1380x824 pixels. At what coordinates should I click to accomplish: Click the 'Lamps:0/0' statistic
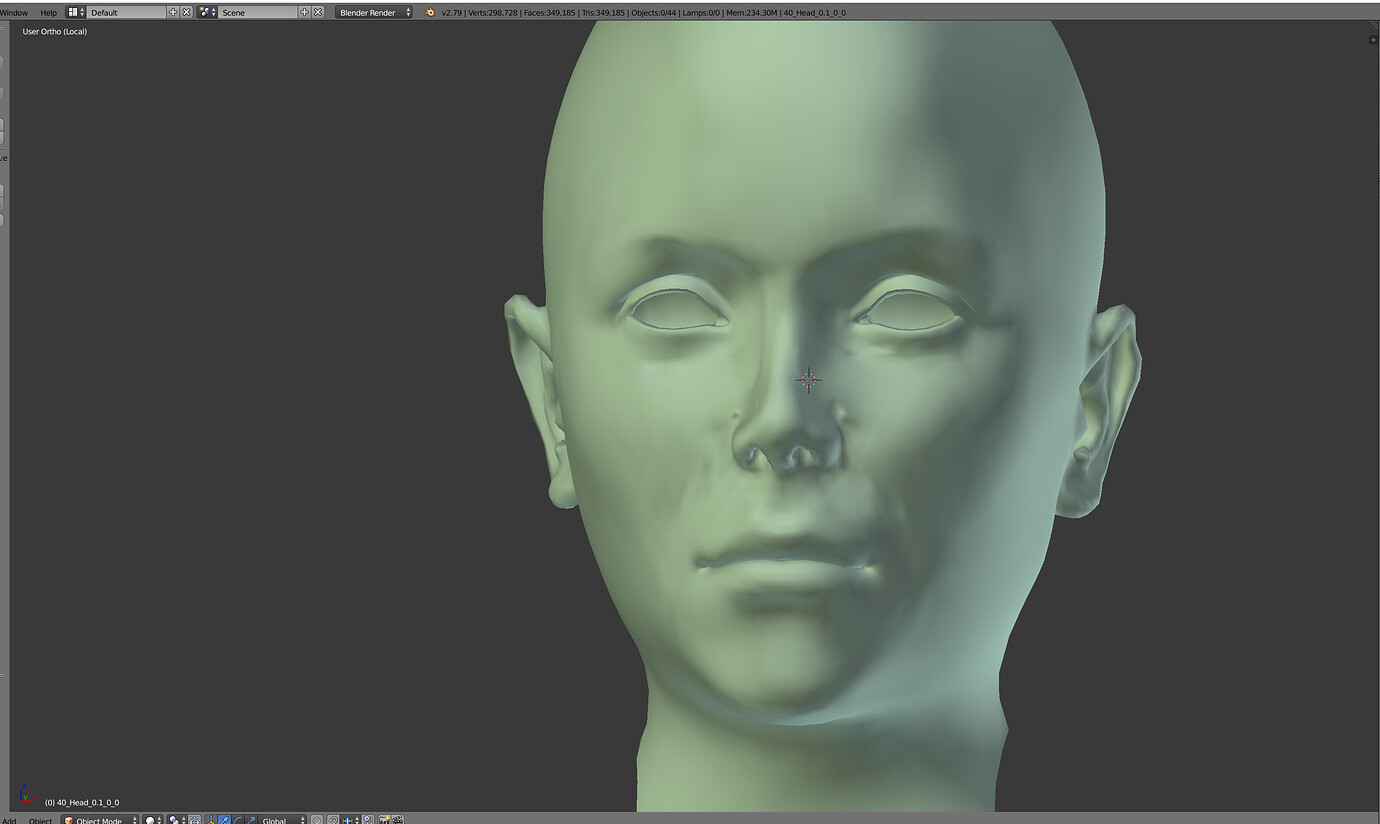point(701,12)
